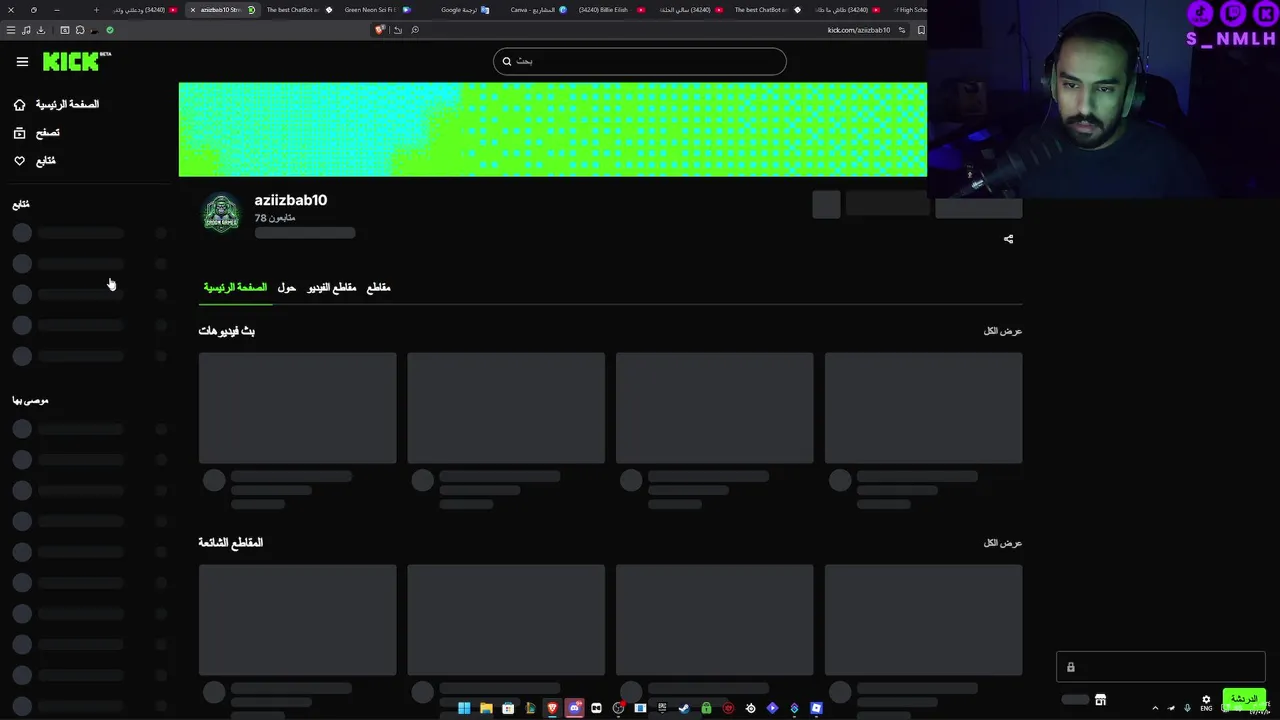This screenshot has height=720, width=1280.
Task: Focus the Kick search box
Action: coord(640,61)
